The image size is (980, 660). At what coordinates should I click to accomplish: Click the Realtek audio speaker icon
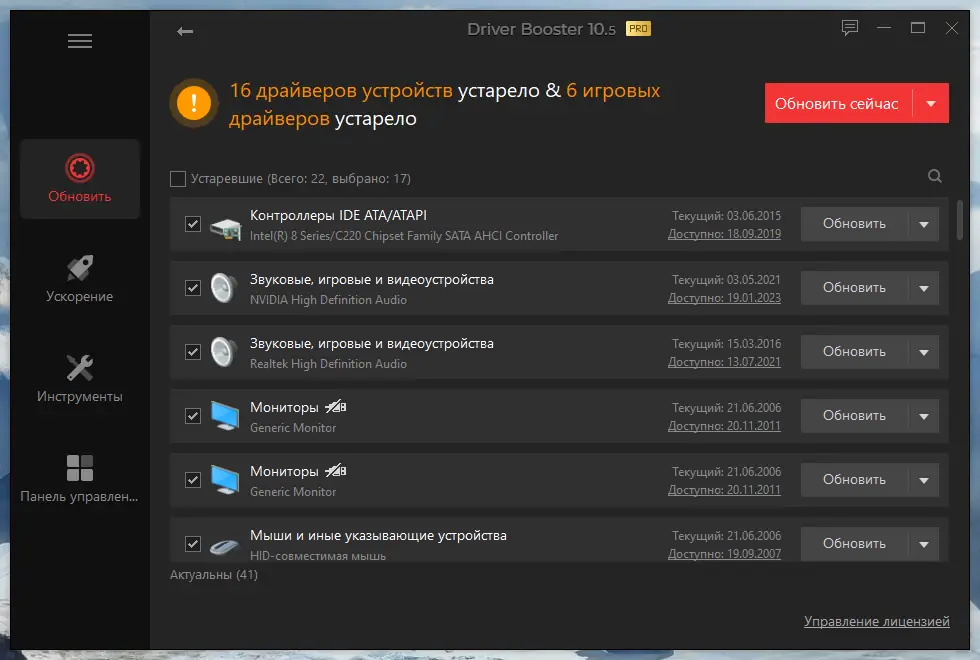pos(224,352)
